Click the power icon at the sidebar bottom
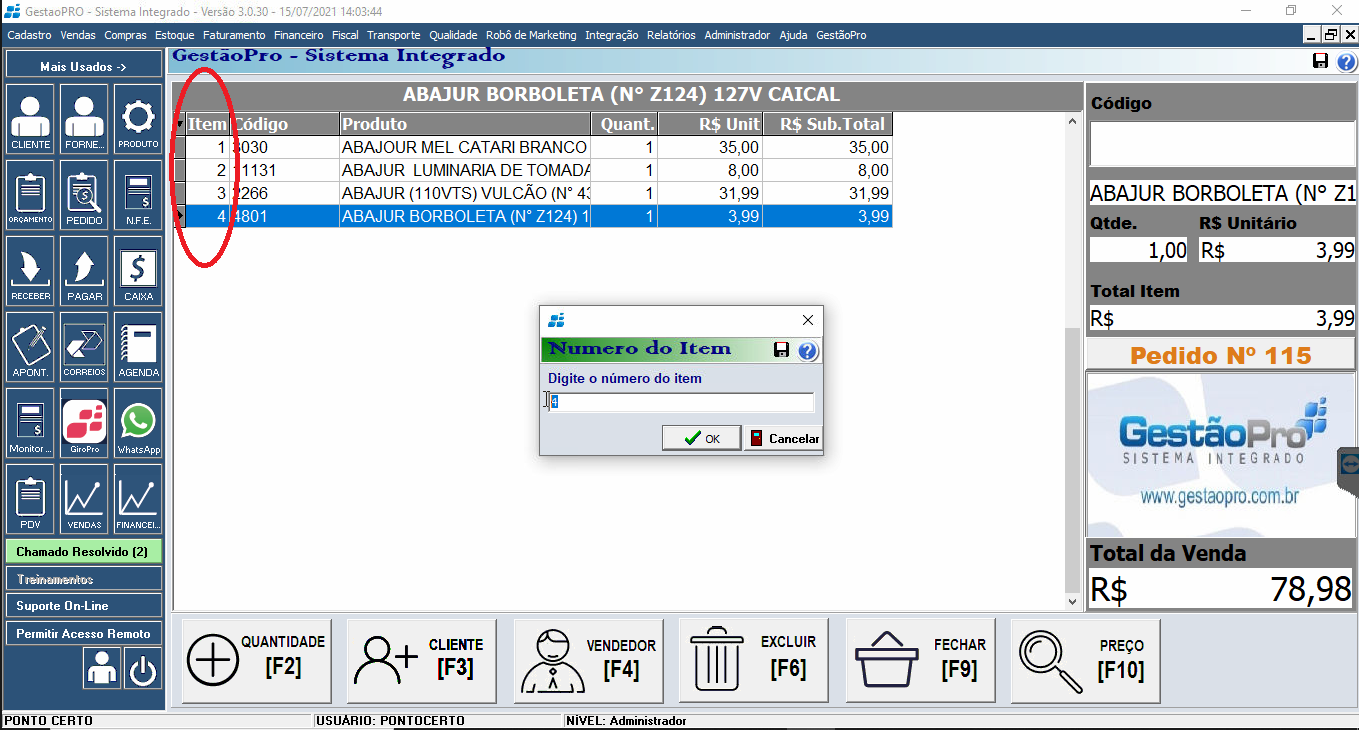 [143, 668]
